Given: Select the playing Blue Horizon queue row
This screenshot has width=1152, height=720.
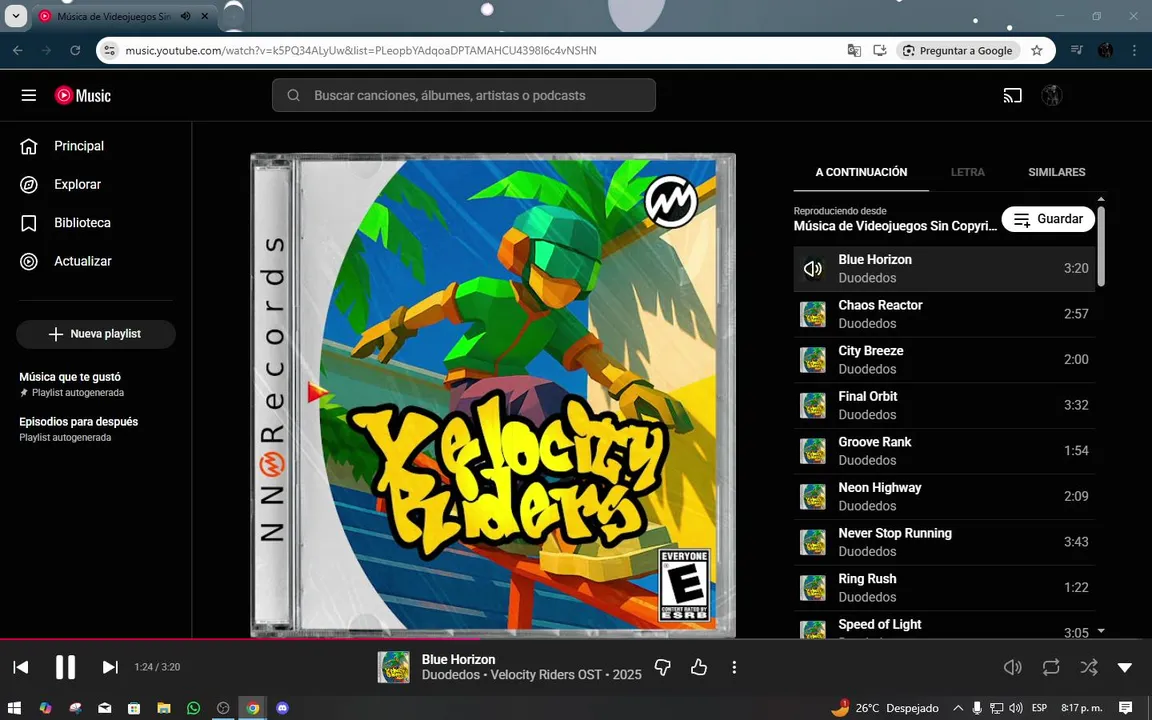Looking at the screenshot, I should 944,269.
